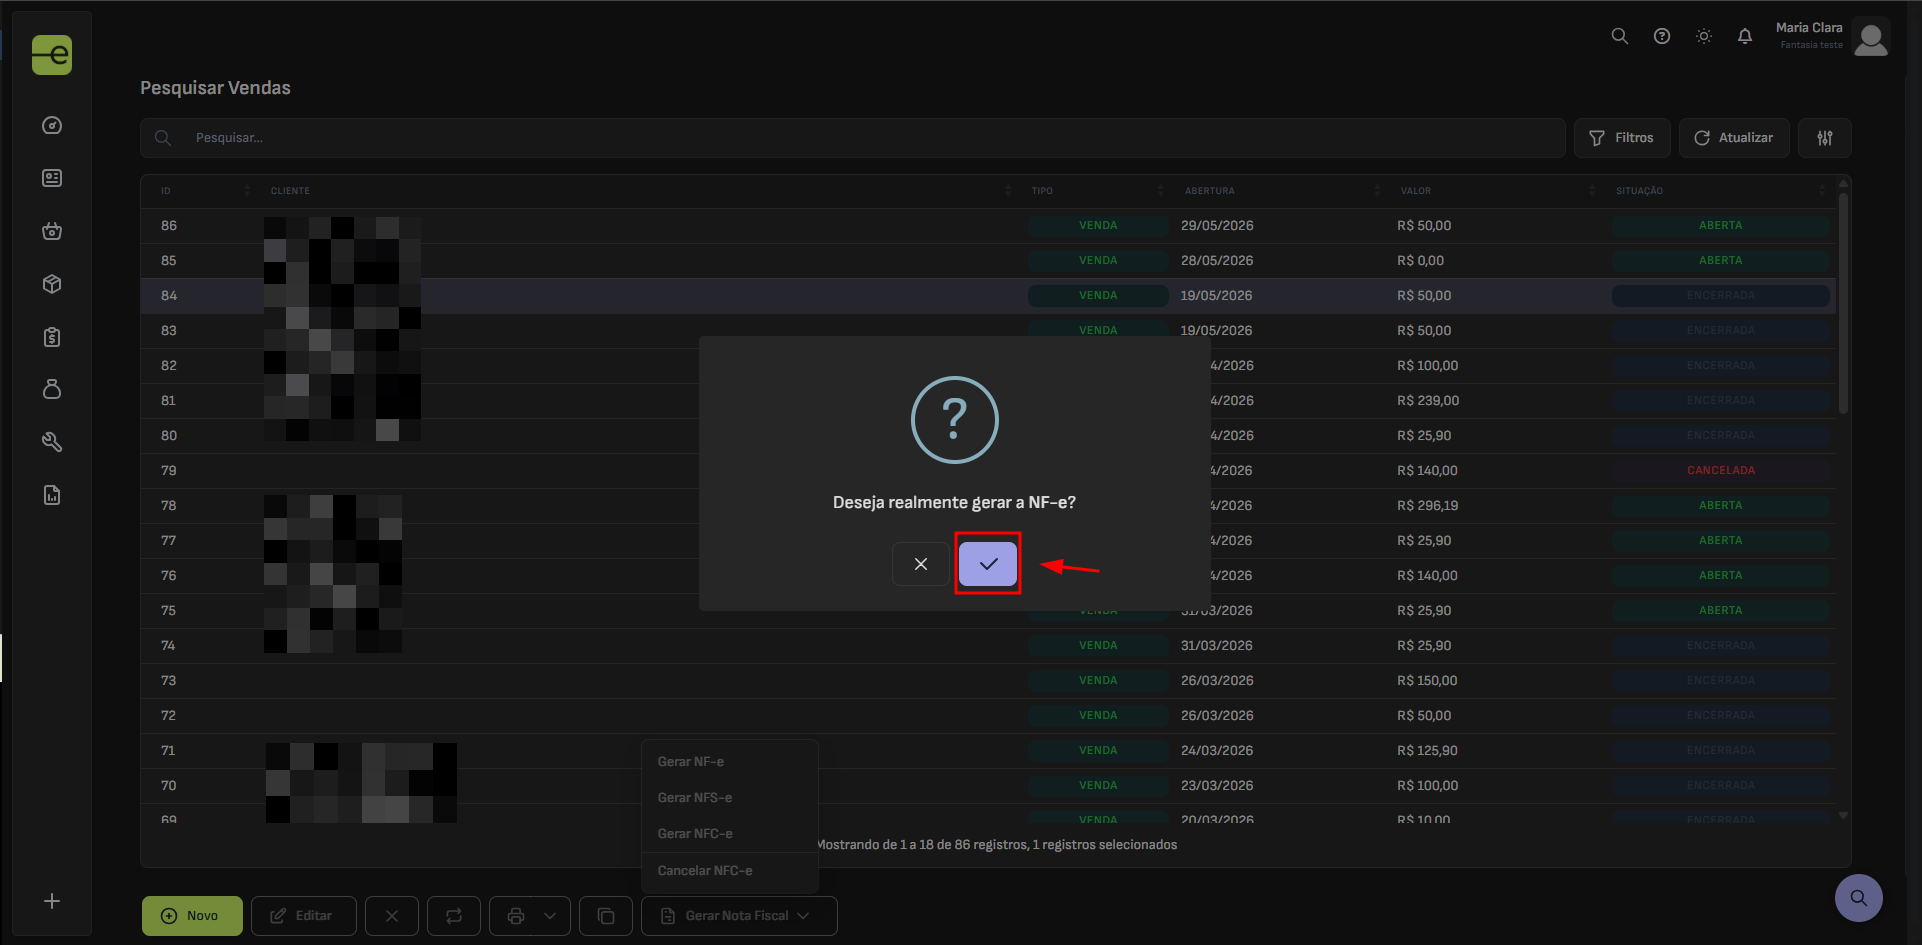Click the Novo button

click(x=192, y=916)
